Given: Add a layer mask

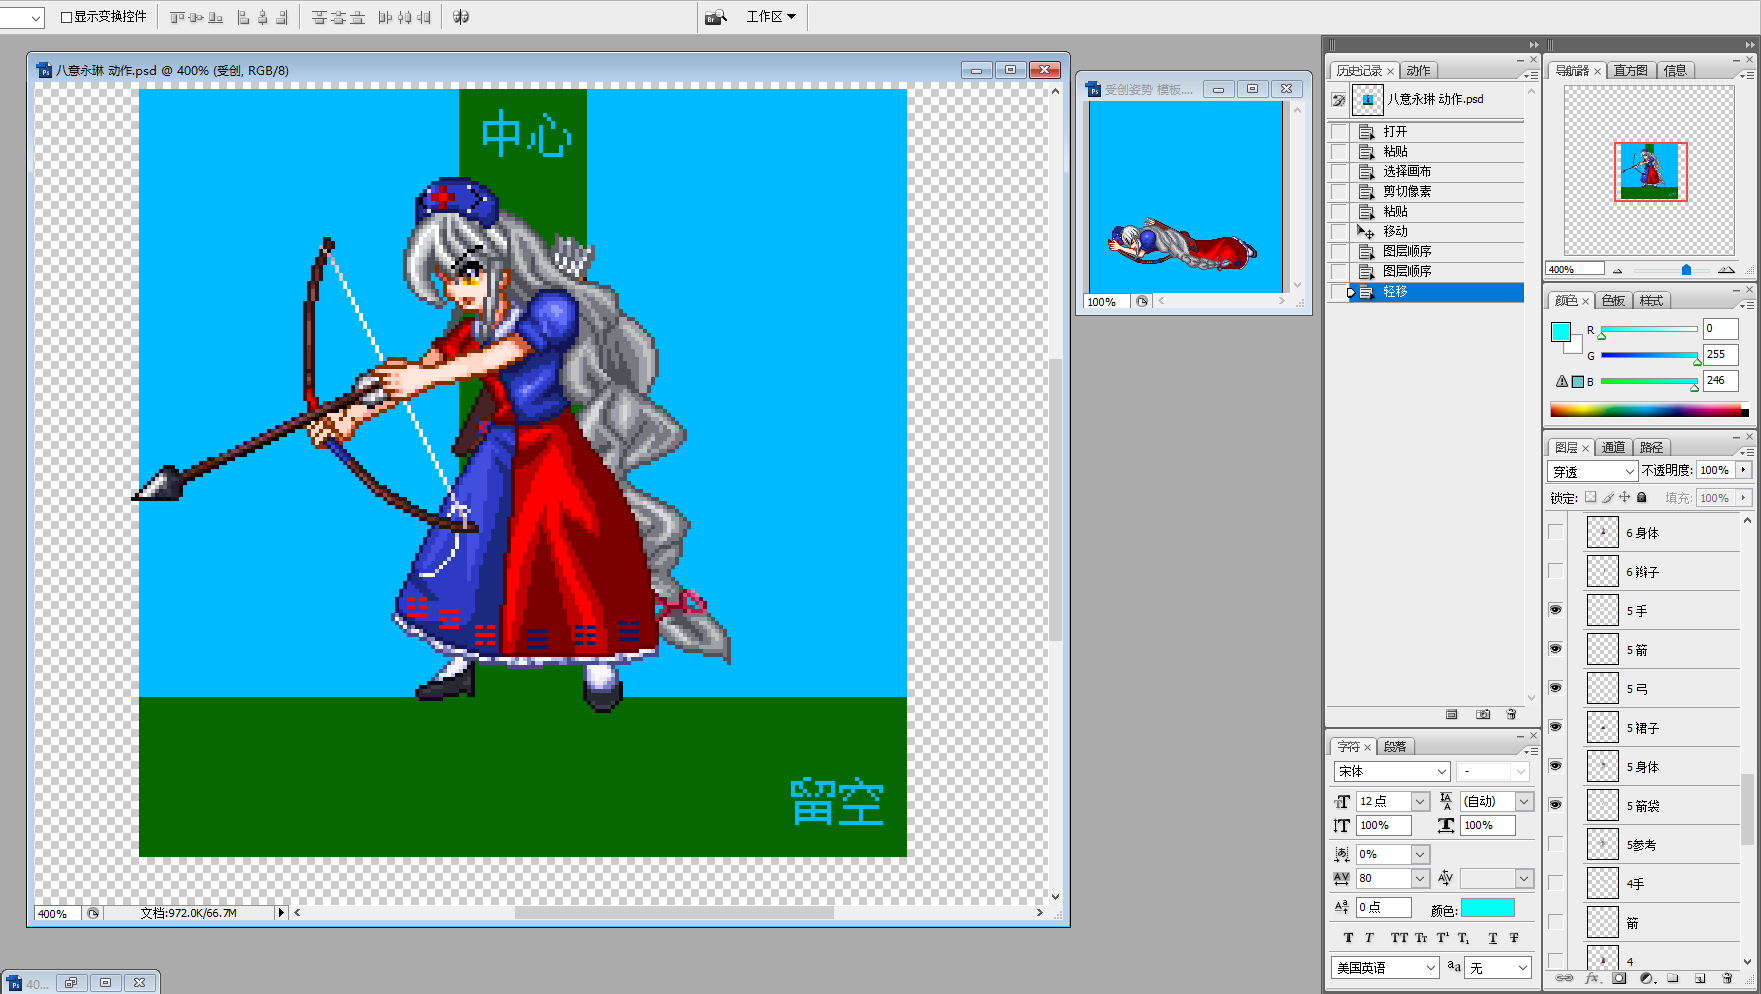Looking at the screenshot, I should click(x=1619, y=978).
